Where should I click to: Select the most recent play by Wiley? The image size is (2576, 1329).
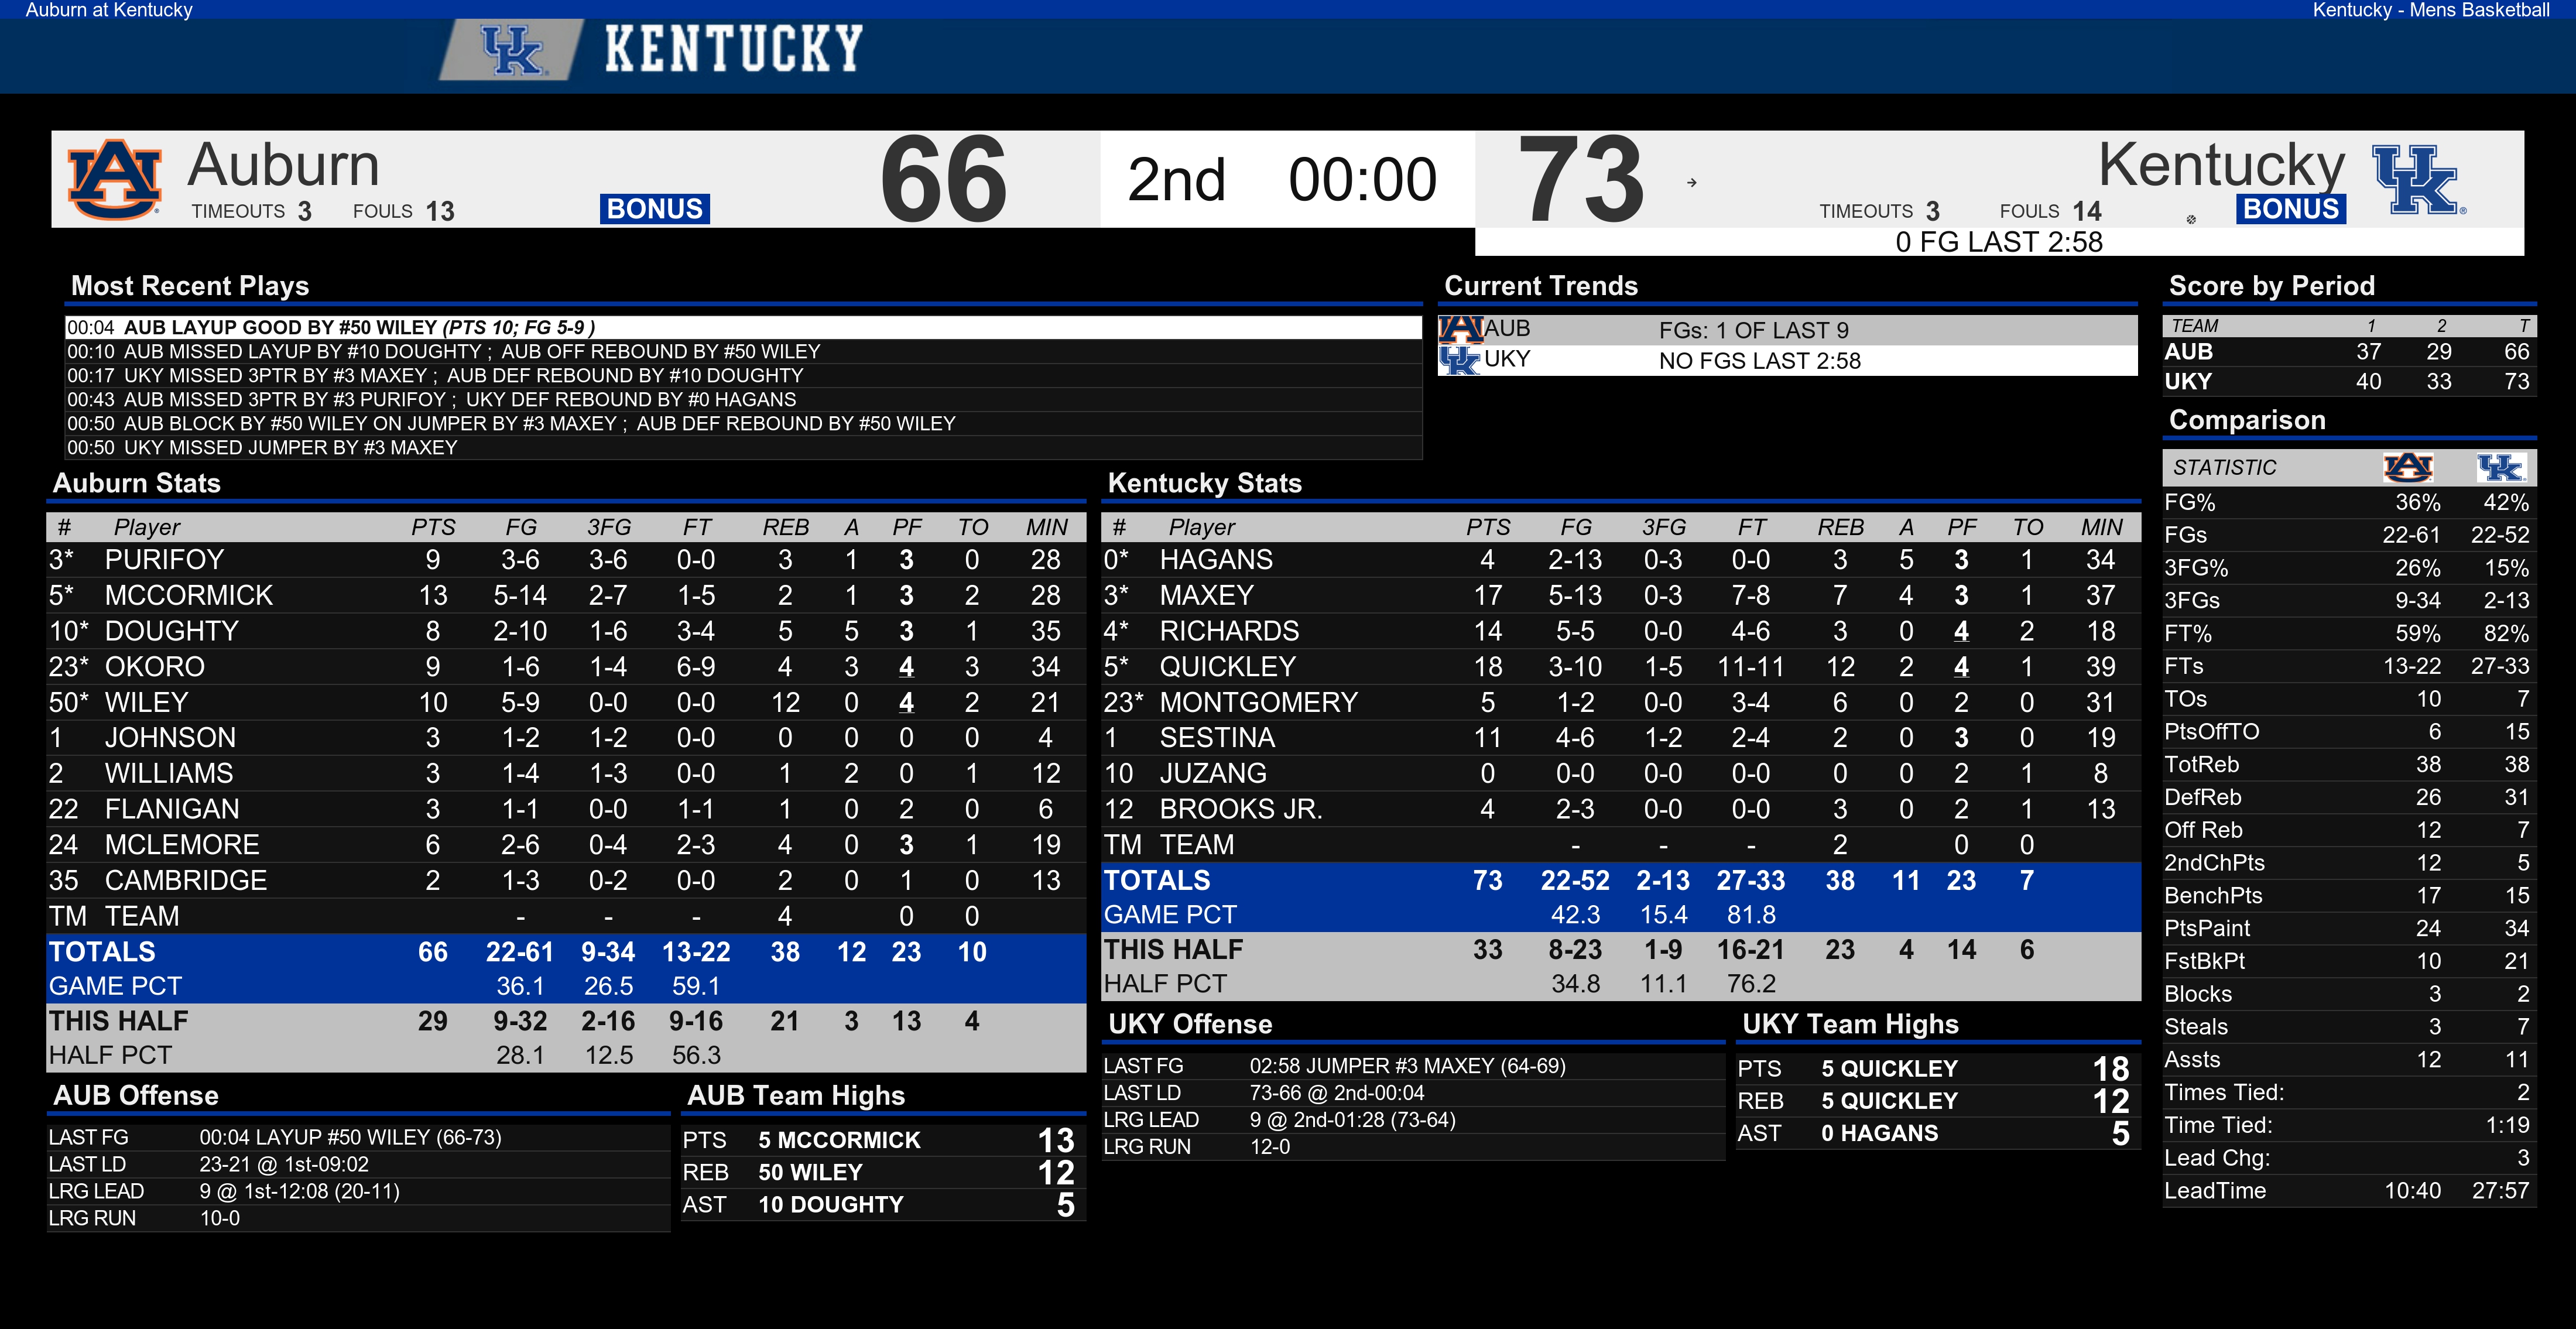pos(743,327)
